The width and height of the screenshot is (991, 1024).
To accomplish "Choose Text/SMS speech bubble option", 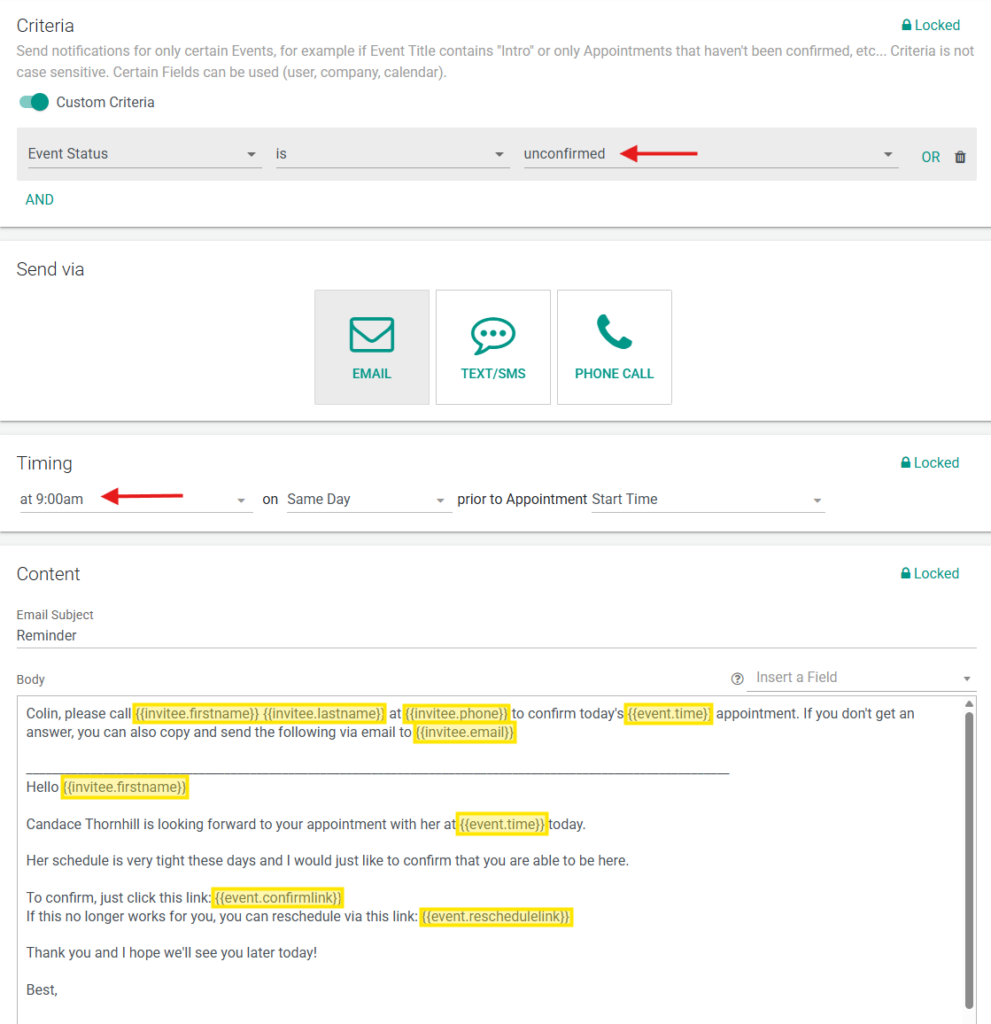I will pyautogui.click(x=493, y=347).
